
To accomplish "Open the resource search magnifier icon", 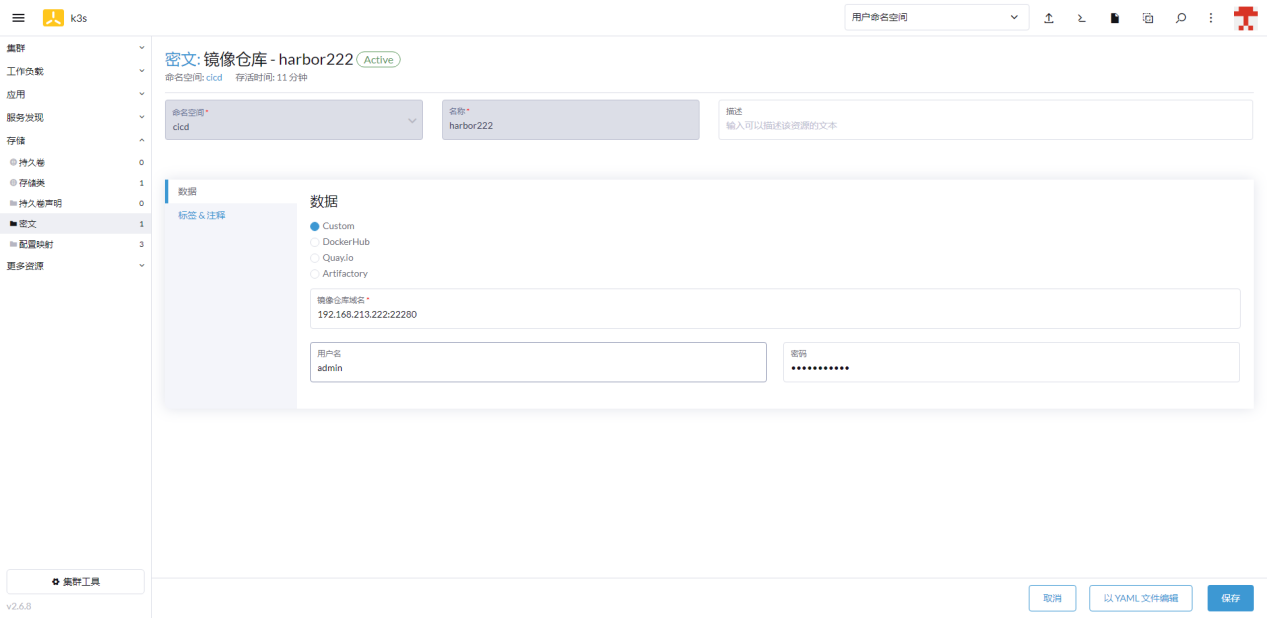I will tap(1181, 18).
